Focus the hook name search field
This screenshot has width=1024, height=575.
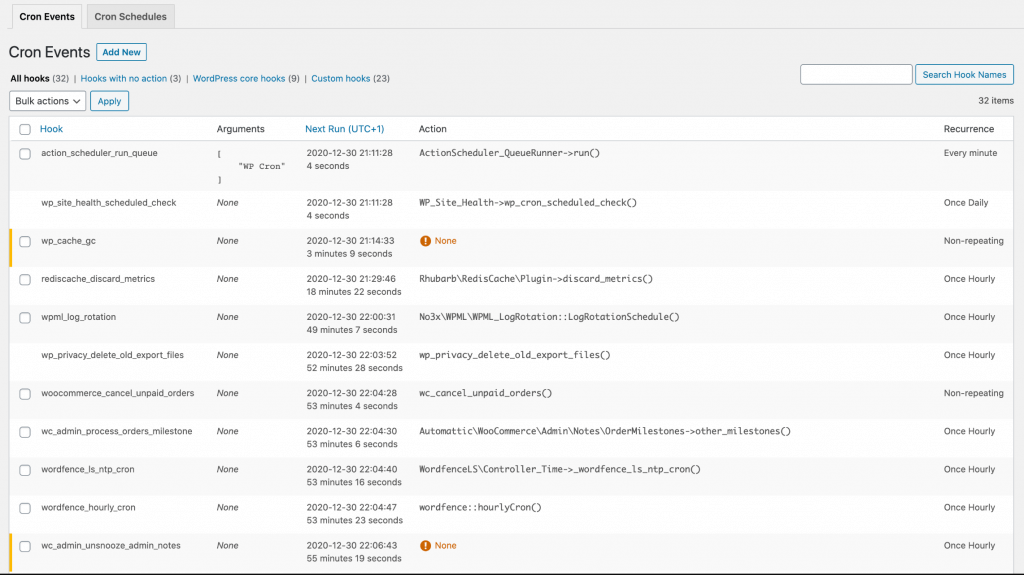[x=856, y=74]
